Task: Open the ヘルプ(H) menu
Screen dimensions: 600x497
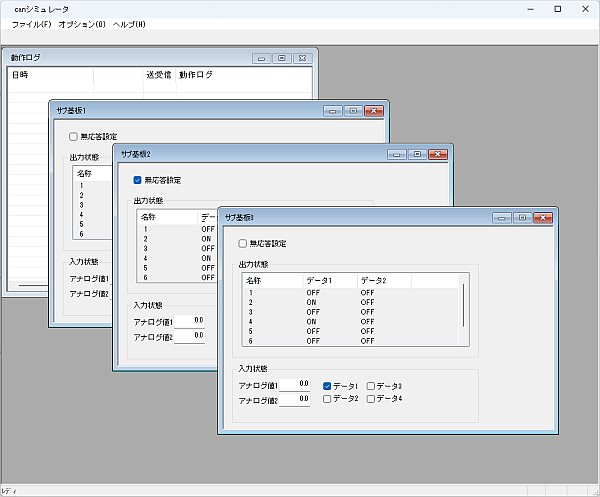Action: (129, 24)
